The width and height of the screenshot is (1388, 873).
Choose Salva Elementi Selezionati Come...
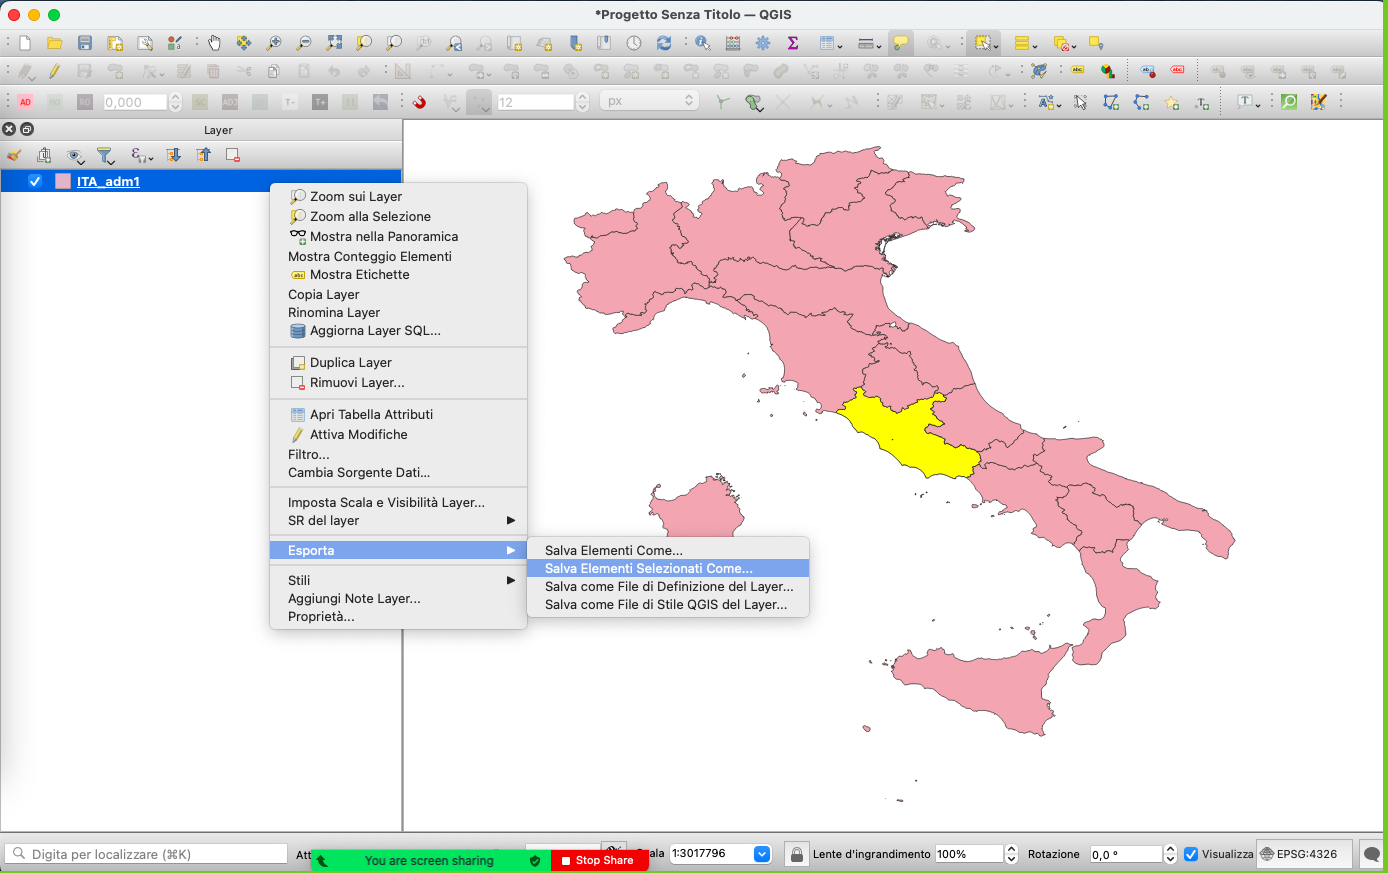(648, 568)
